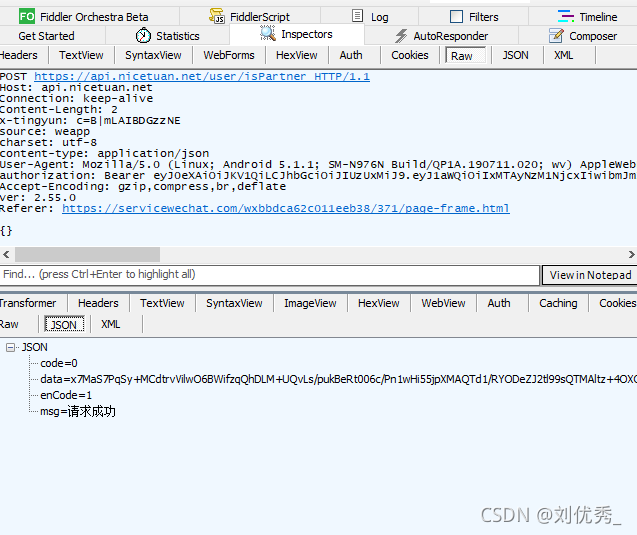637x535 pixels.
Task: Click the Statistics stopwatch icon
Action: (143, 35)
